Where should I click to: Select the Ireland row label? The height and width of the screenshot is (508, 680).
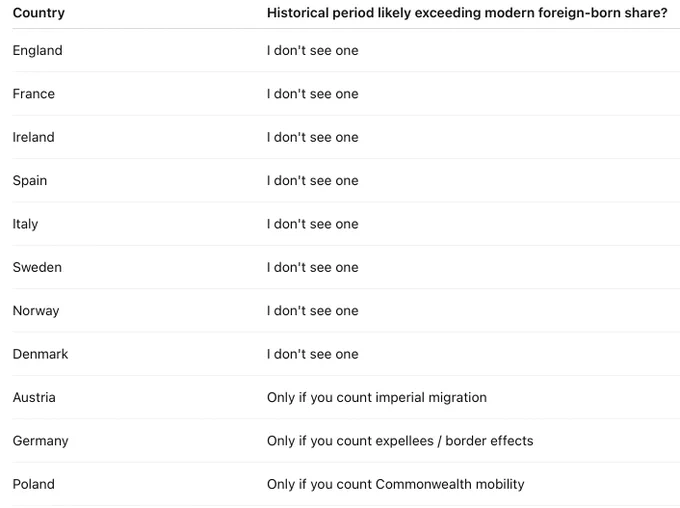coord(33,137)
